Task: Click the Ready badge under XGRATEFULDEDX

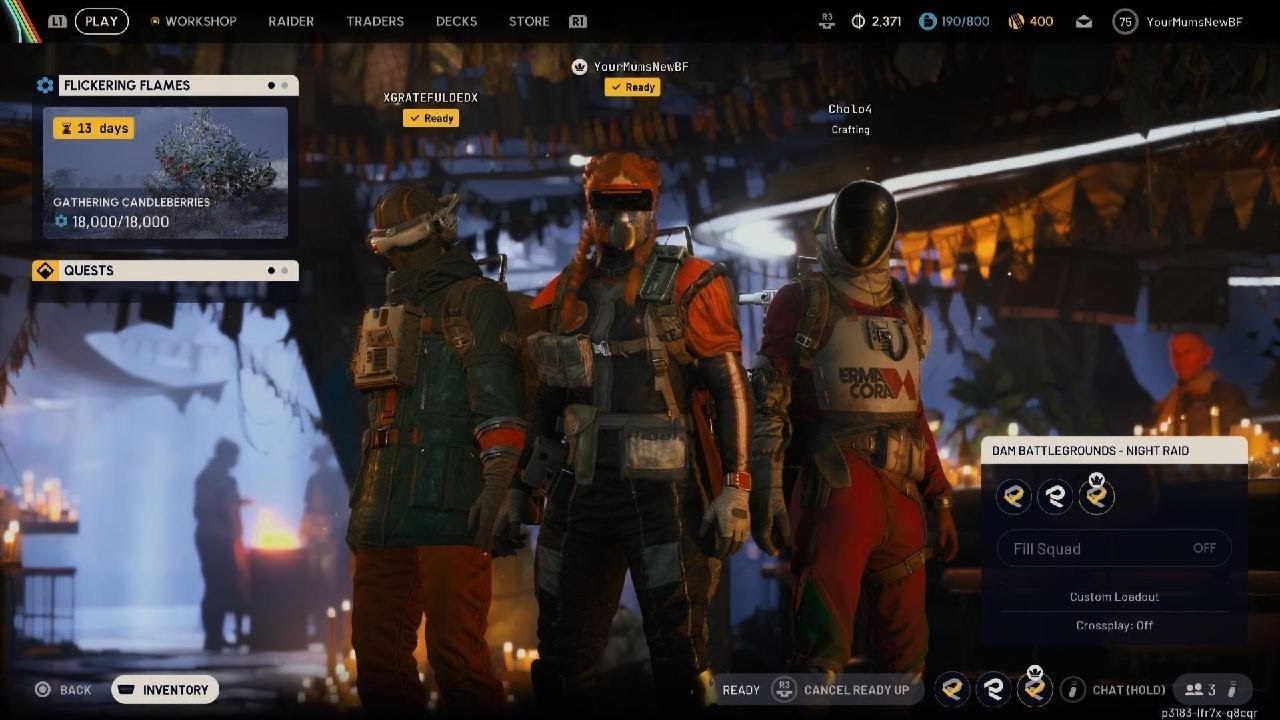Action: 431,118
